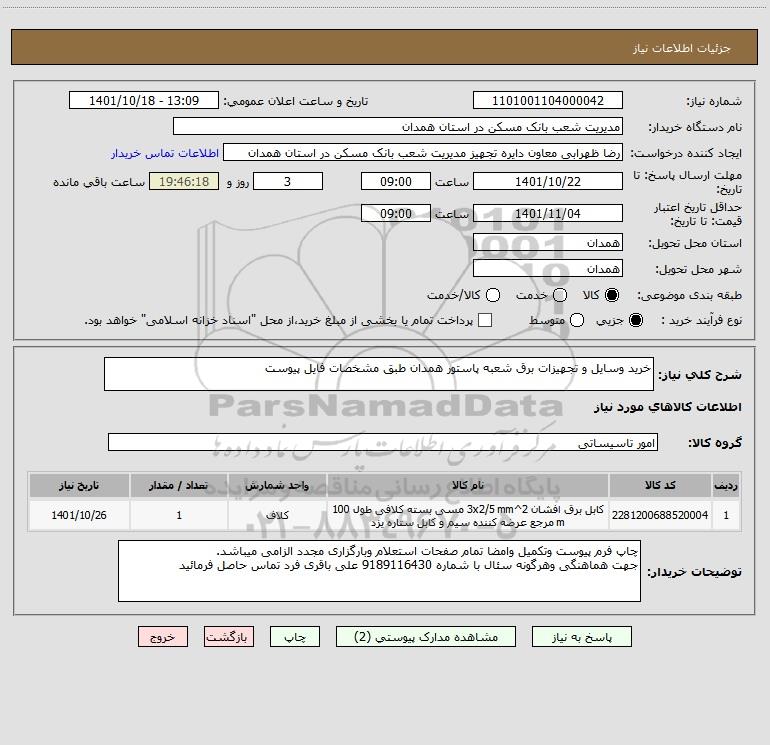The height and width of the screenshot is (745, 770).
Task: Click the جزئیات اطلاعات نیاز header title
Action: pyautogui.click(x=681, y=48)
